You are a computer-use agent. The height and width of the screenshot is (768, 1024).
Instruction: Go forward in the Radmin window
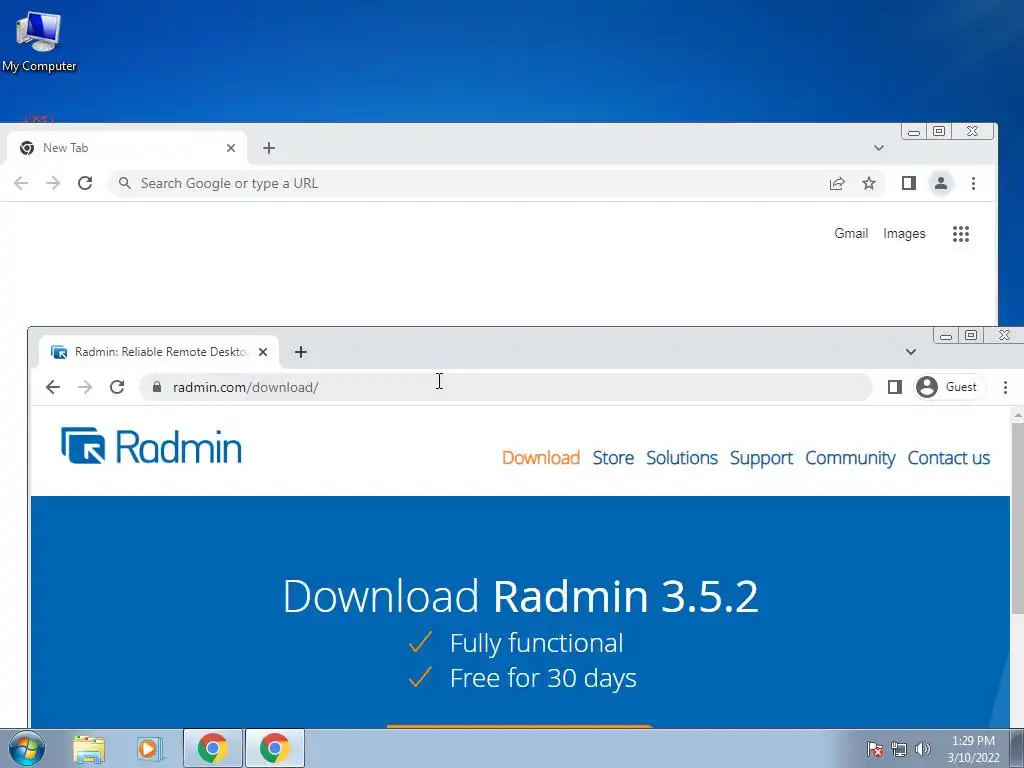coord(85,387)
